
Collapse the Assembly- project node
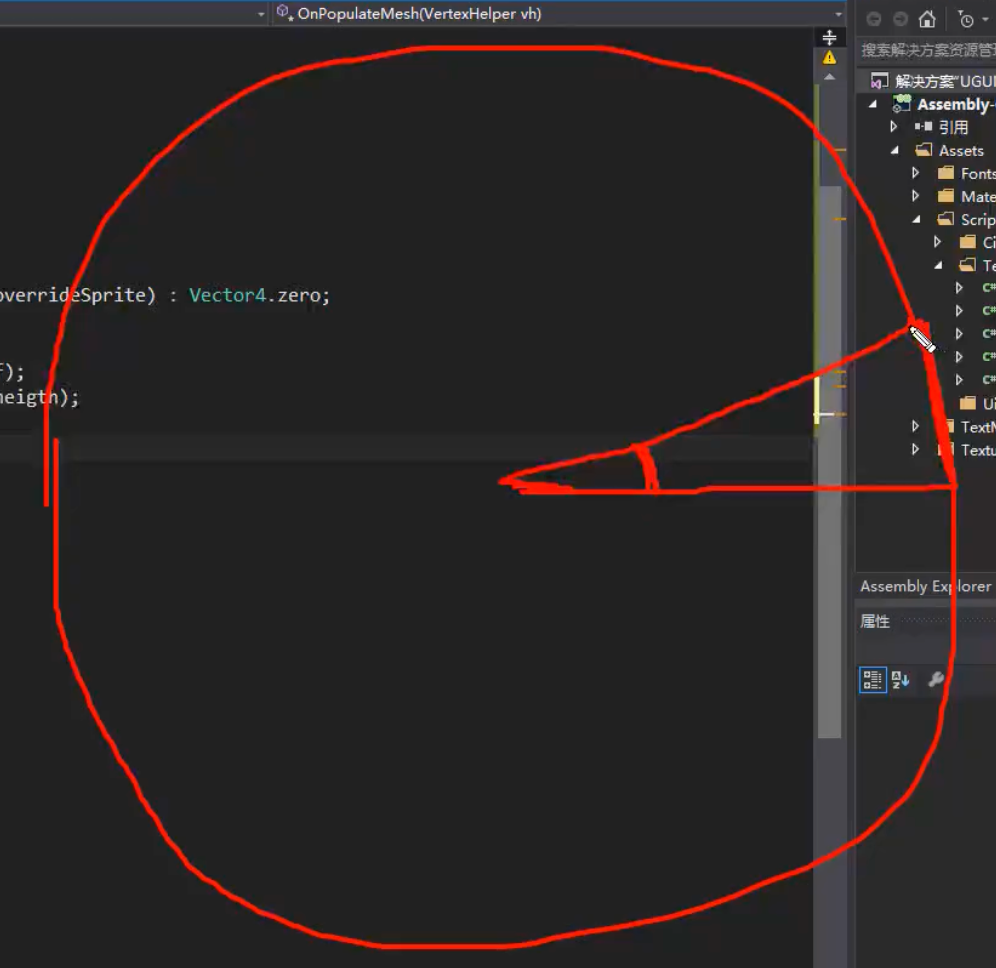tap(873, 104)
